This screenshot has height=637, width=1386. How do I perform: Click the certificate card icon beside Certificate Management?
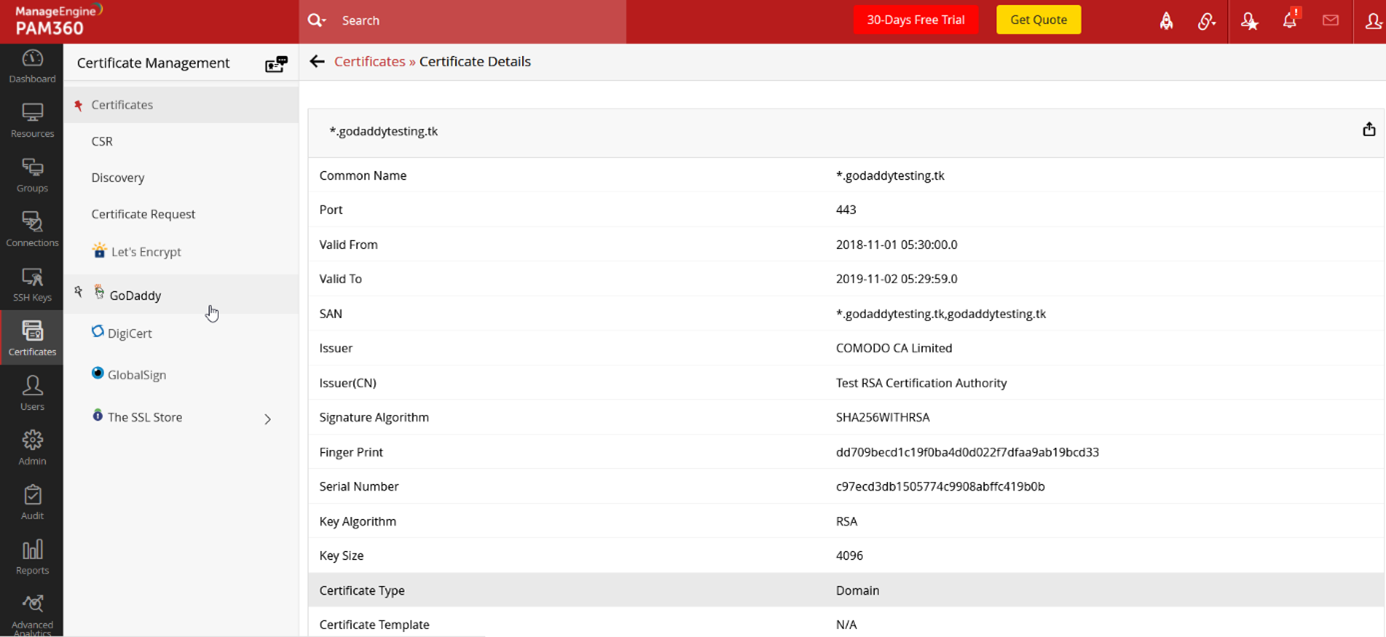coord(276,64)
